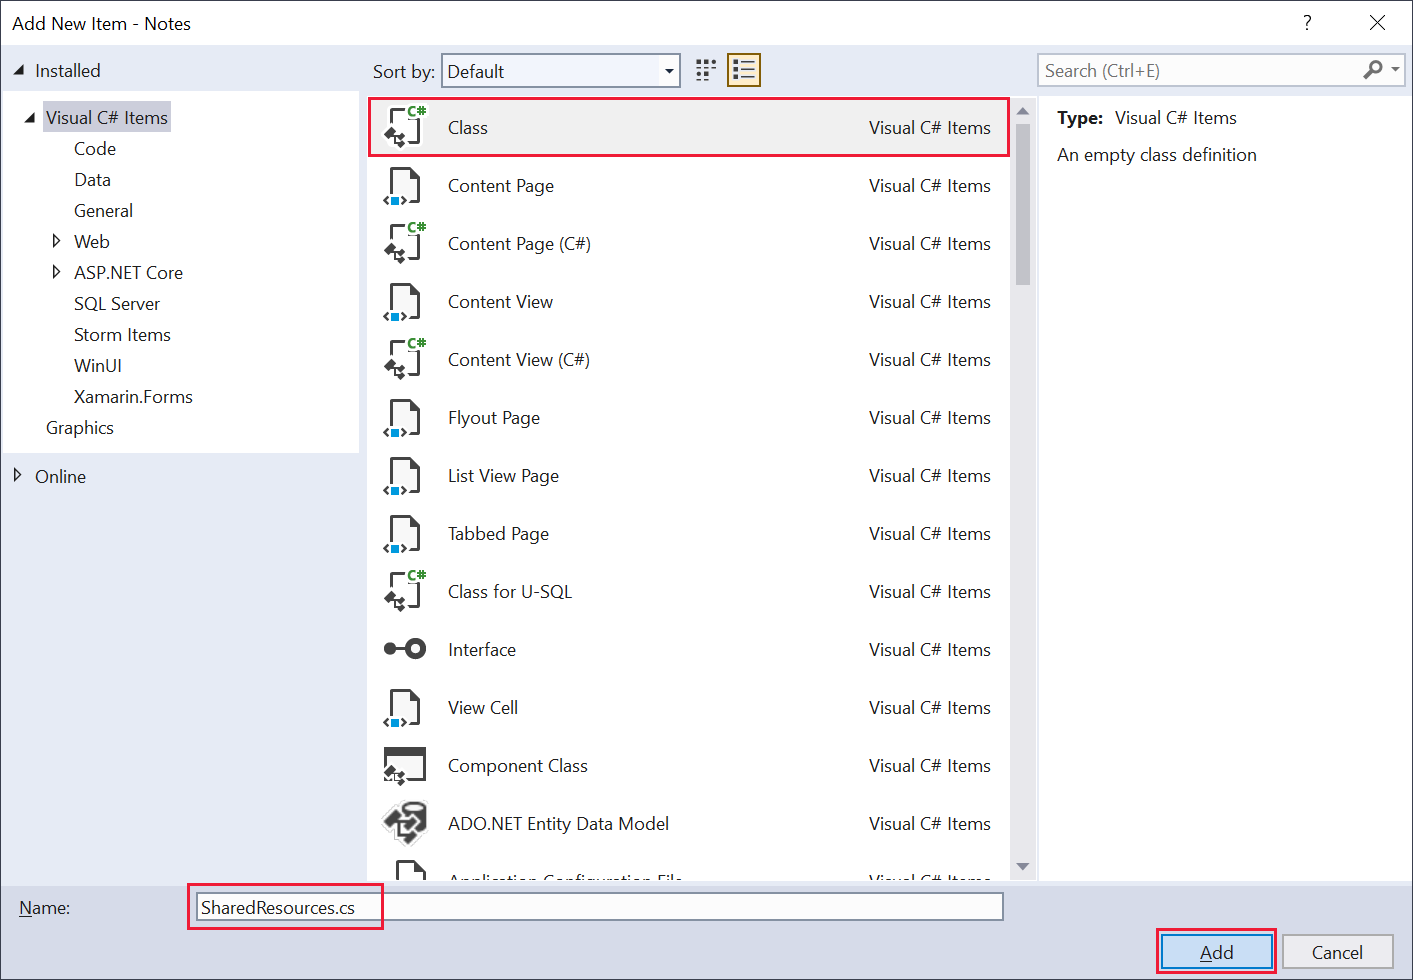This screenshot has width=1413, height=980.
Task: Expand the ASP.NET Core node
Action: click(57, 272)
